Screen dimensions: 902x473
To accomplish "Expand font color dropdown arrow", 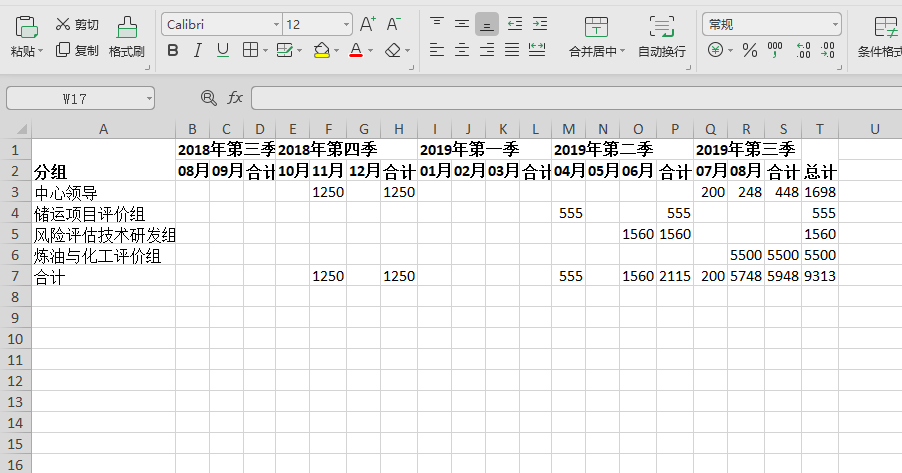I will click(370, 51).
